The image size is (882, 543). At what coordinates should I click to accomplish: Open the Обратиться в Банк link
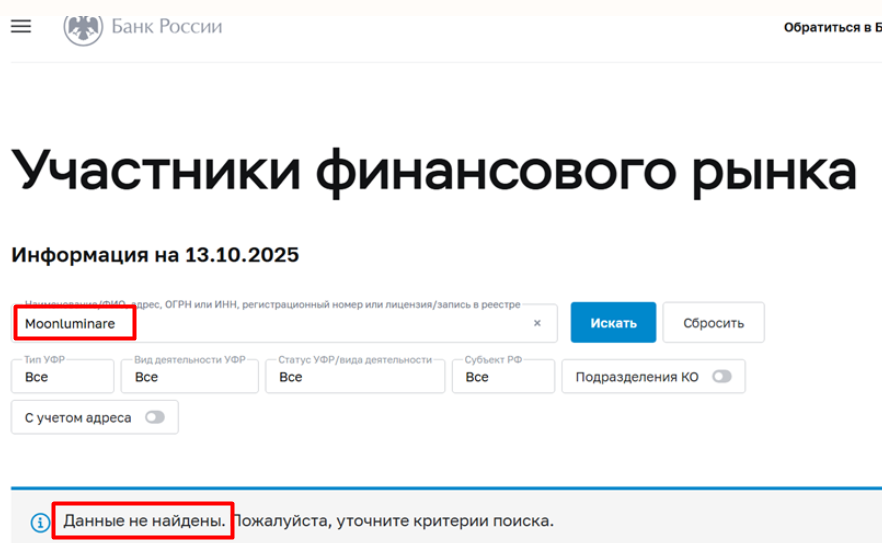pyautogui.click(x=832, y=28)
